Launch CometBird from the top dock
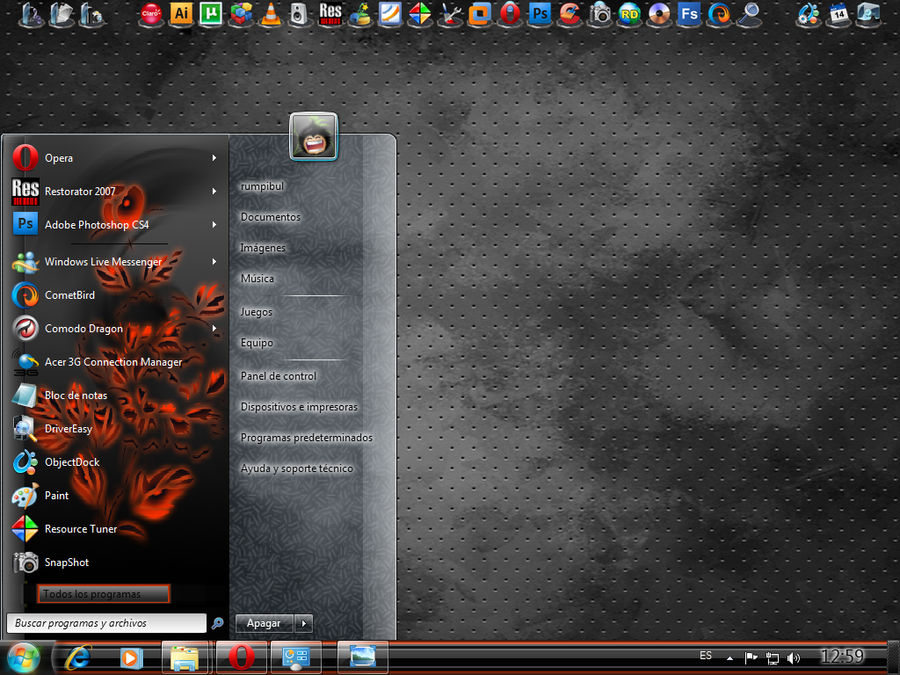 click(719, 14)
